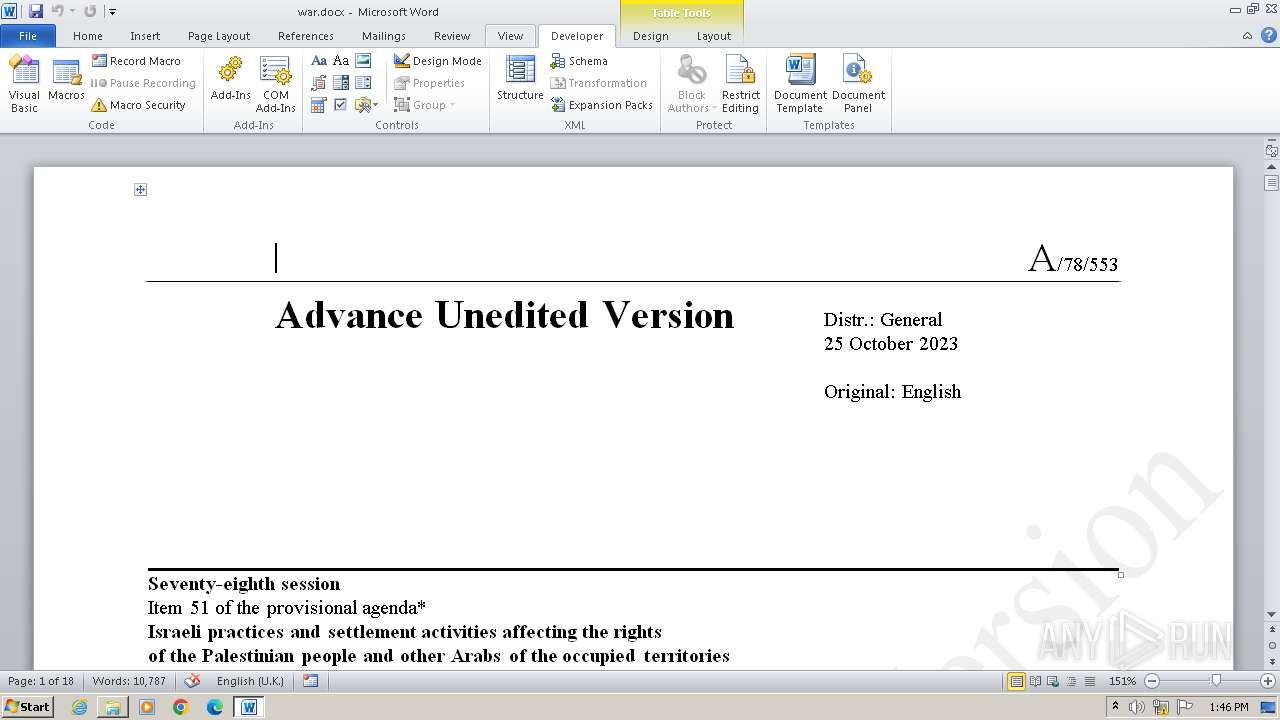Viewport: 1280px width, 720px height.
Task: Switch to the Mailings tab
Action: coord(384,36)
